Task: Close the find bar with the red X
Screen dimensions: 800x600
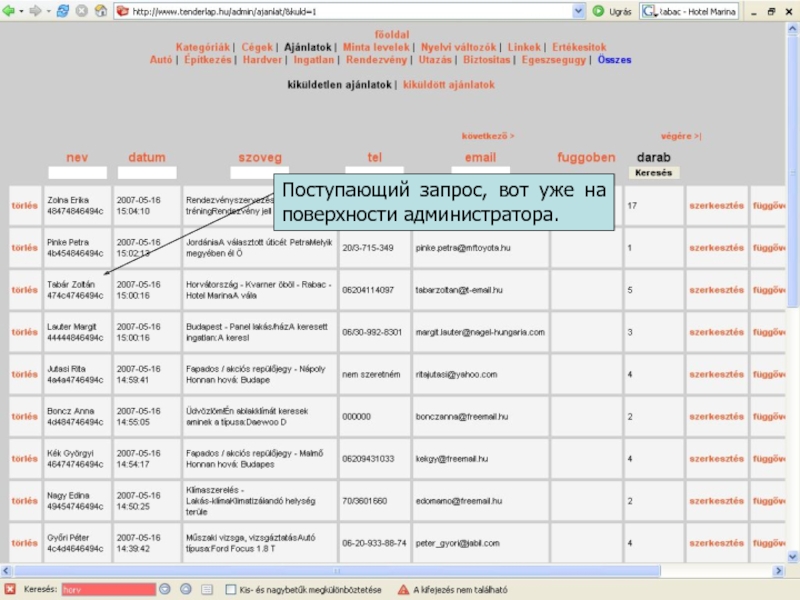Action: 9,590
